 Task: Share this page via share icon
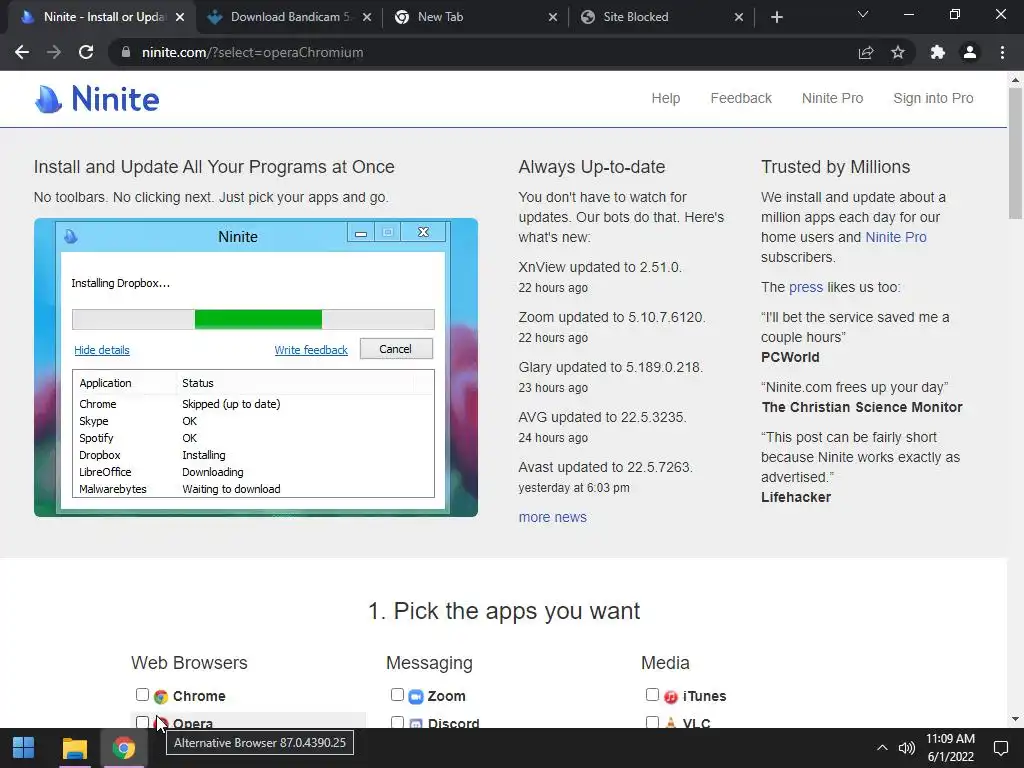pos(866,52)
